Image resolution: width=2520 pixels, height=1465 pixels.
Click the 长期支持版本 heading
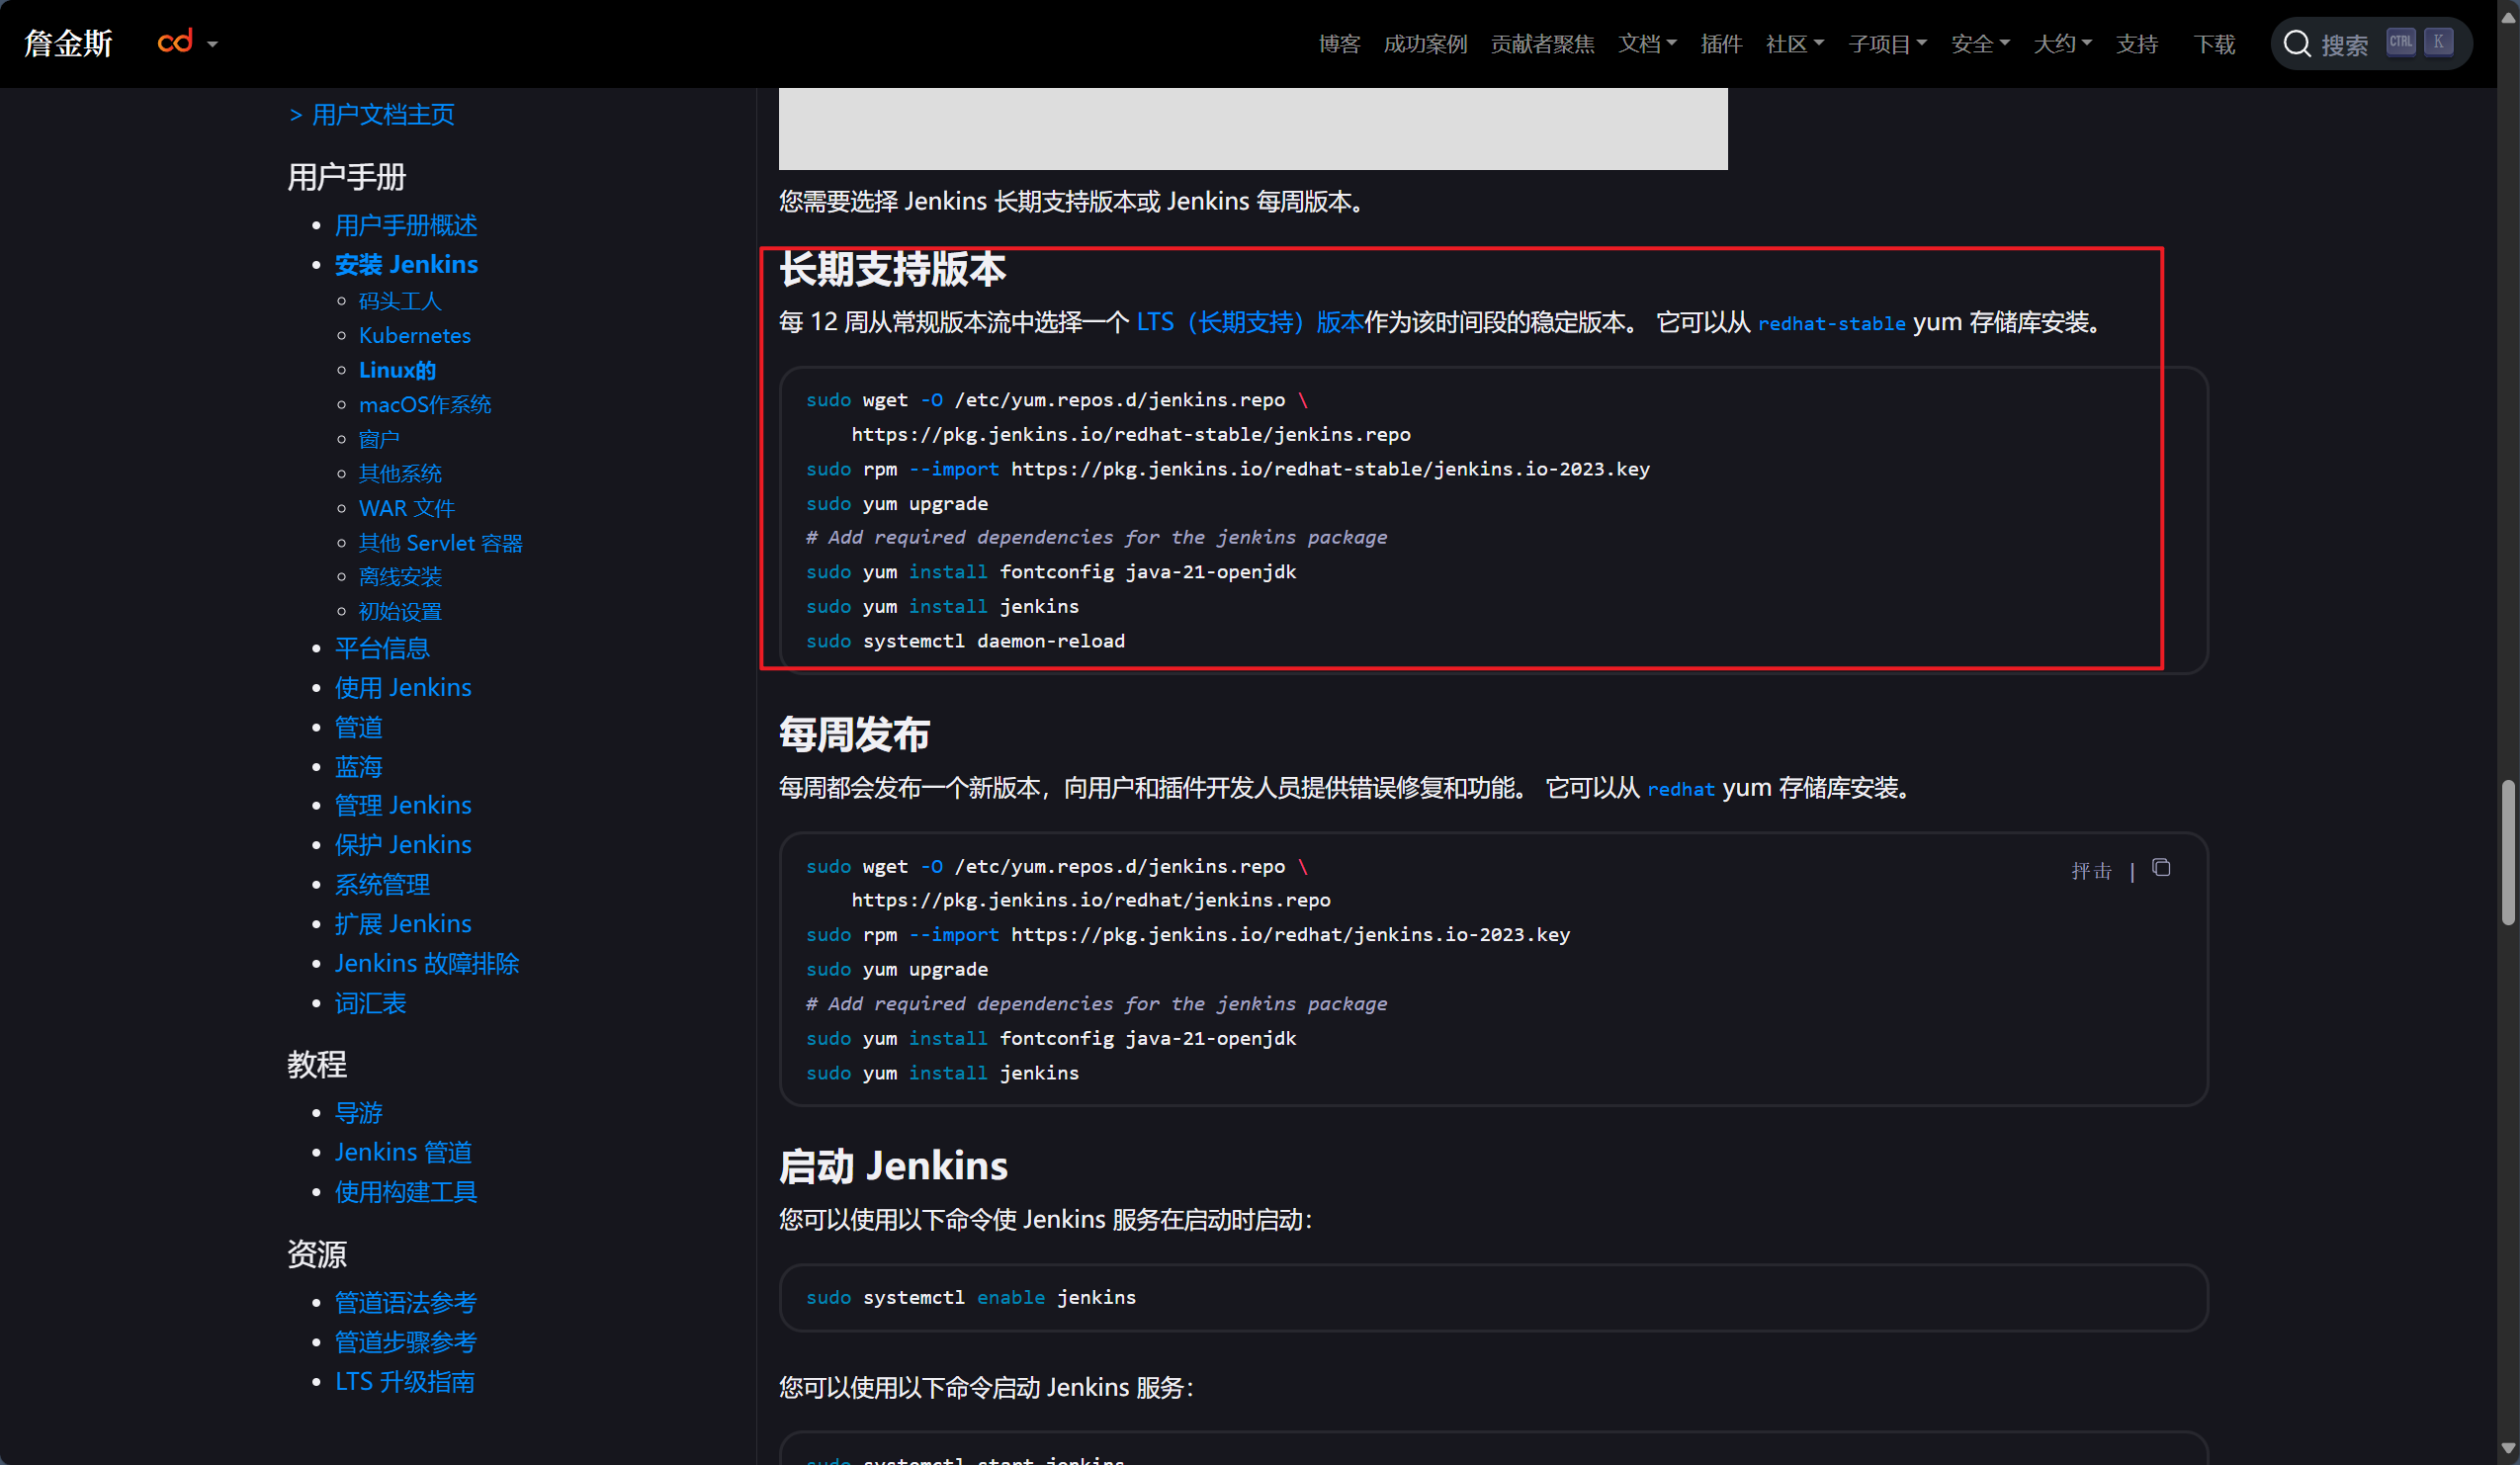pos(892,269)
